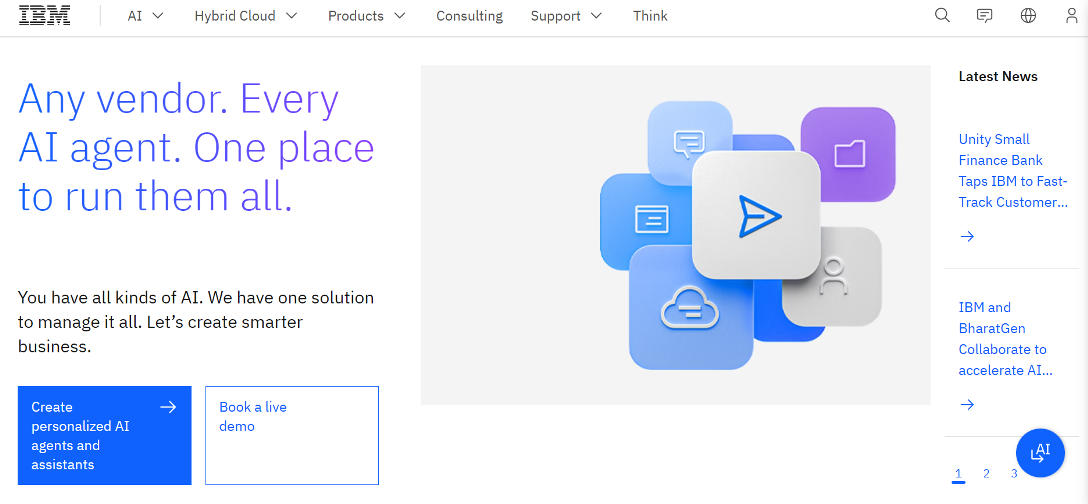
Task: Click arrow under Unity Small Finance Bank news
Action: click(967, 237)
